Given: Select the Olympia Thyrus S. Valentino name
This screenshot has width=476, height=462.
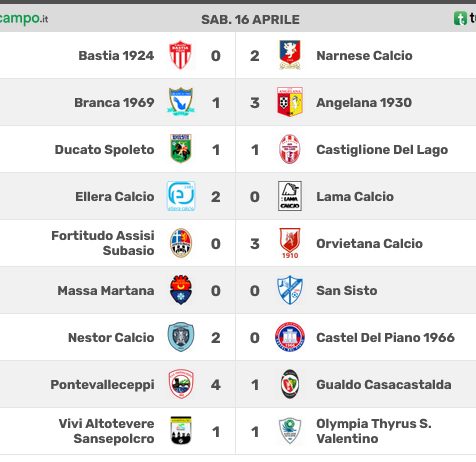Looking at the screenshot, I should point(374,431).
